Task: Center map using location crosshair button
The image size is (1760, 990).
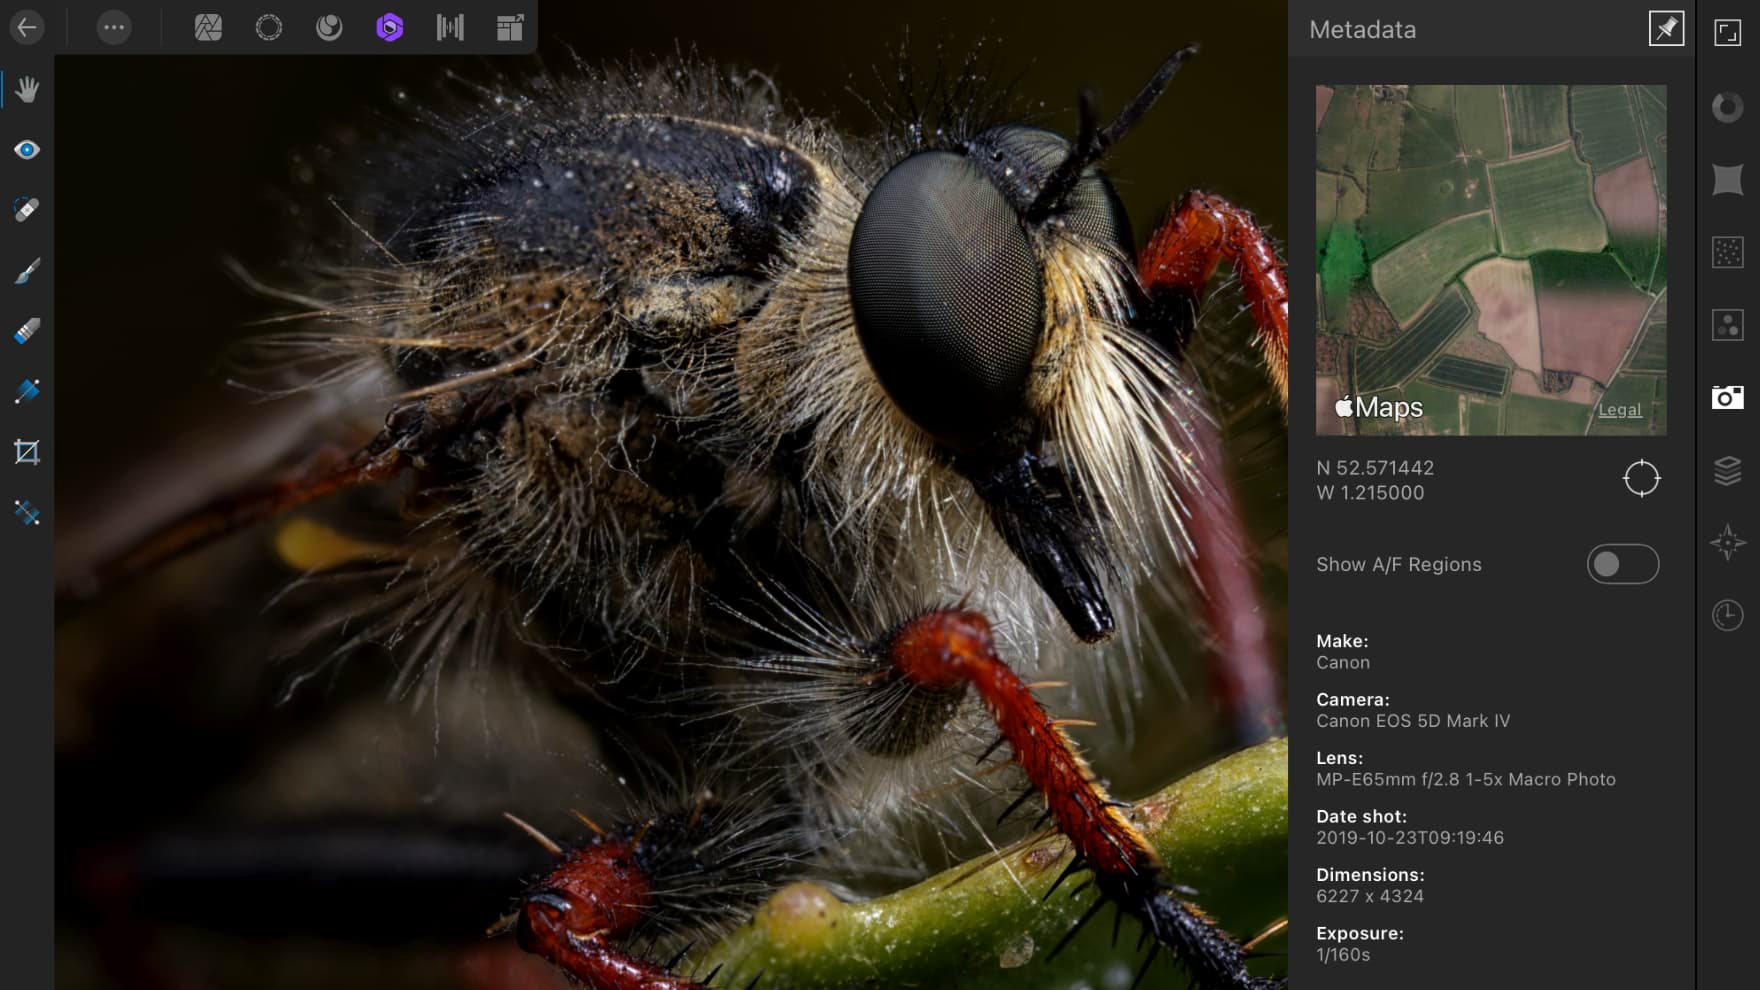Action: (x=1641, y=478)
